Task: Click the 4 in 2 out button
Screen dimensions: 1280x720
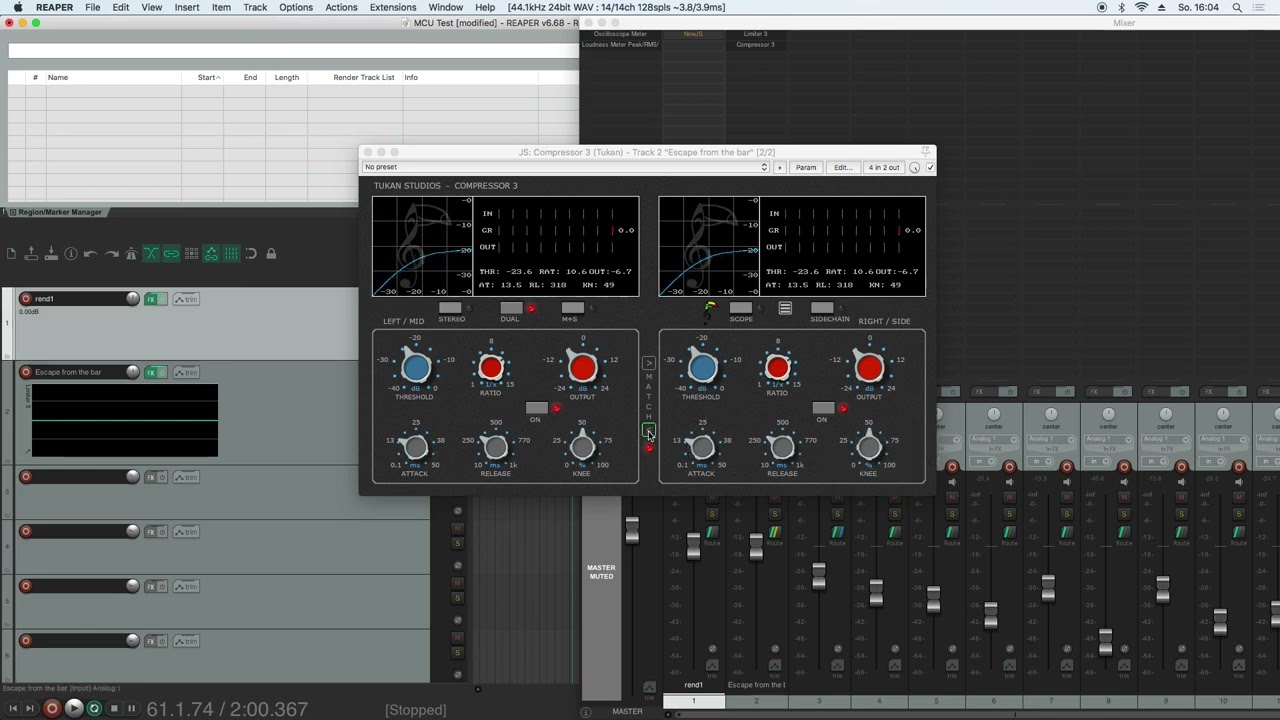Action: [884, 167]
